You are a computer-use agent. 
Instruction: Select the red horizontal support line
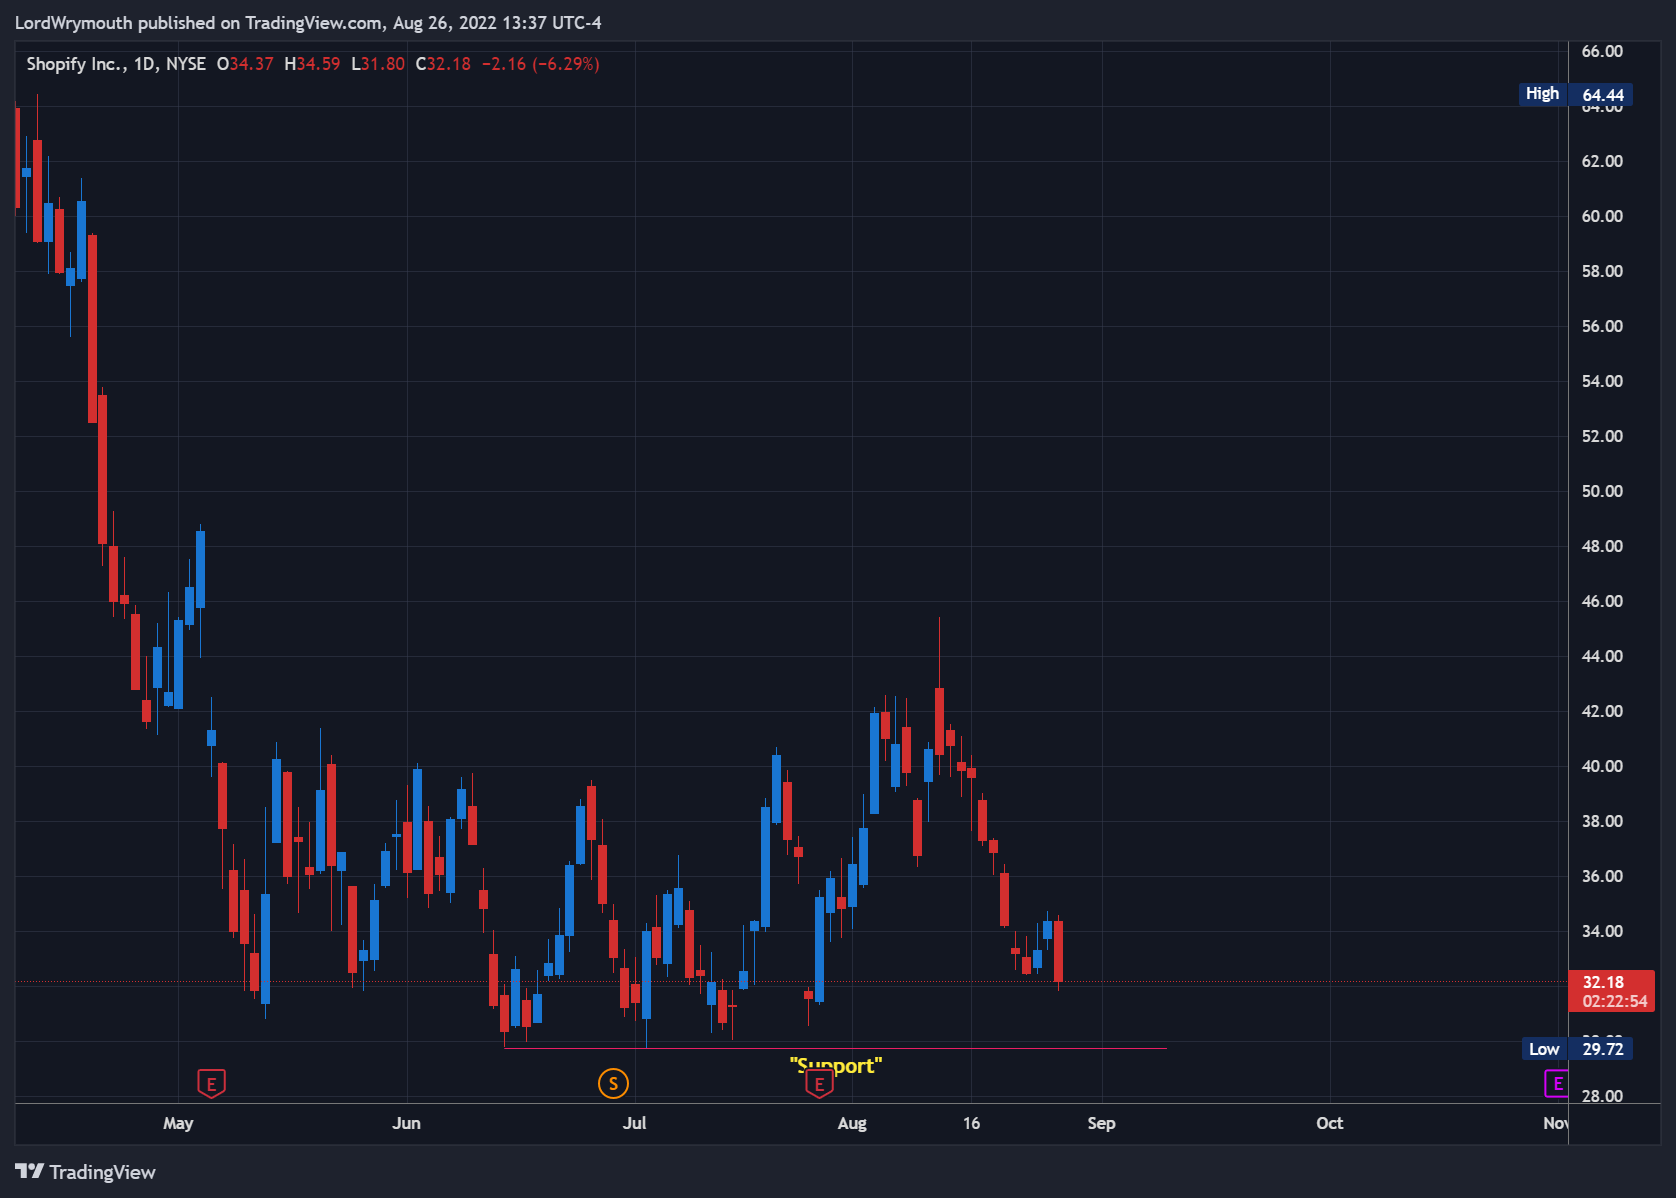point(835,1048)
